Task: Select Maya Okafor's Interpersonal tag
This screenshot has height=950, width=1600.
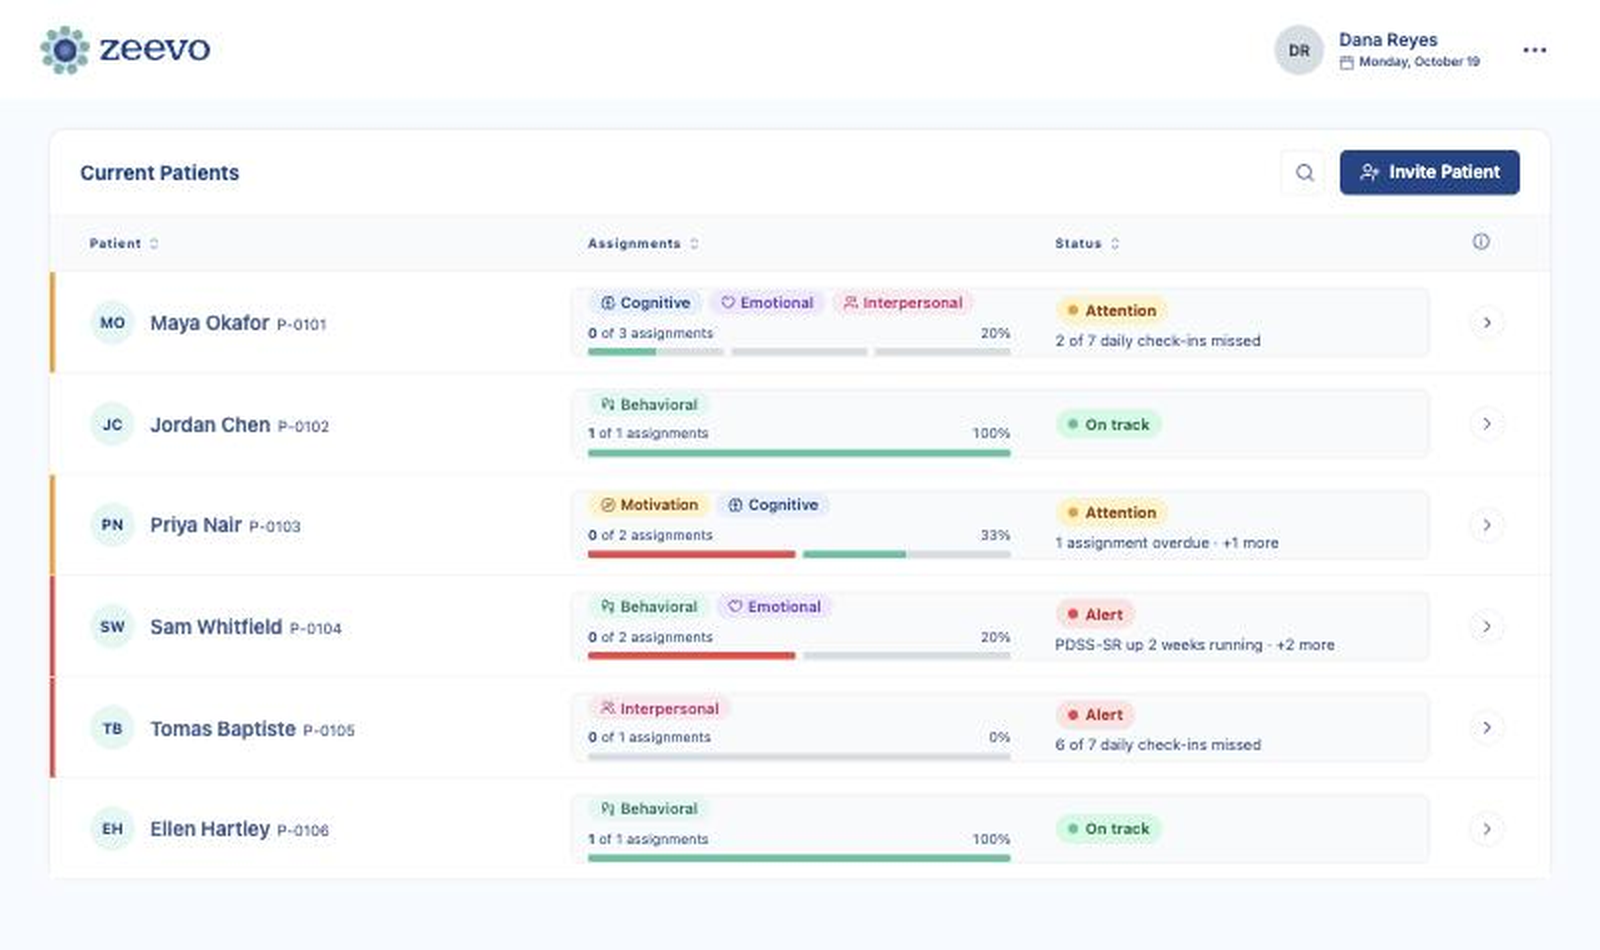Action: (x=903, y=303)
